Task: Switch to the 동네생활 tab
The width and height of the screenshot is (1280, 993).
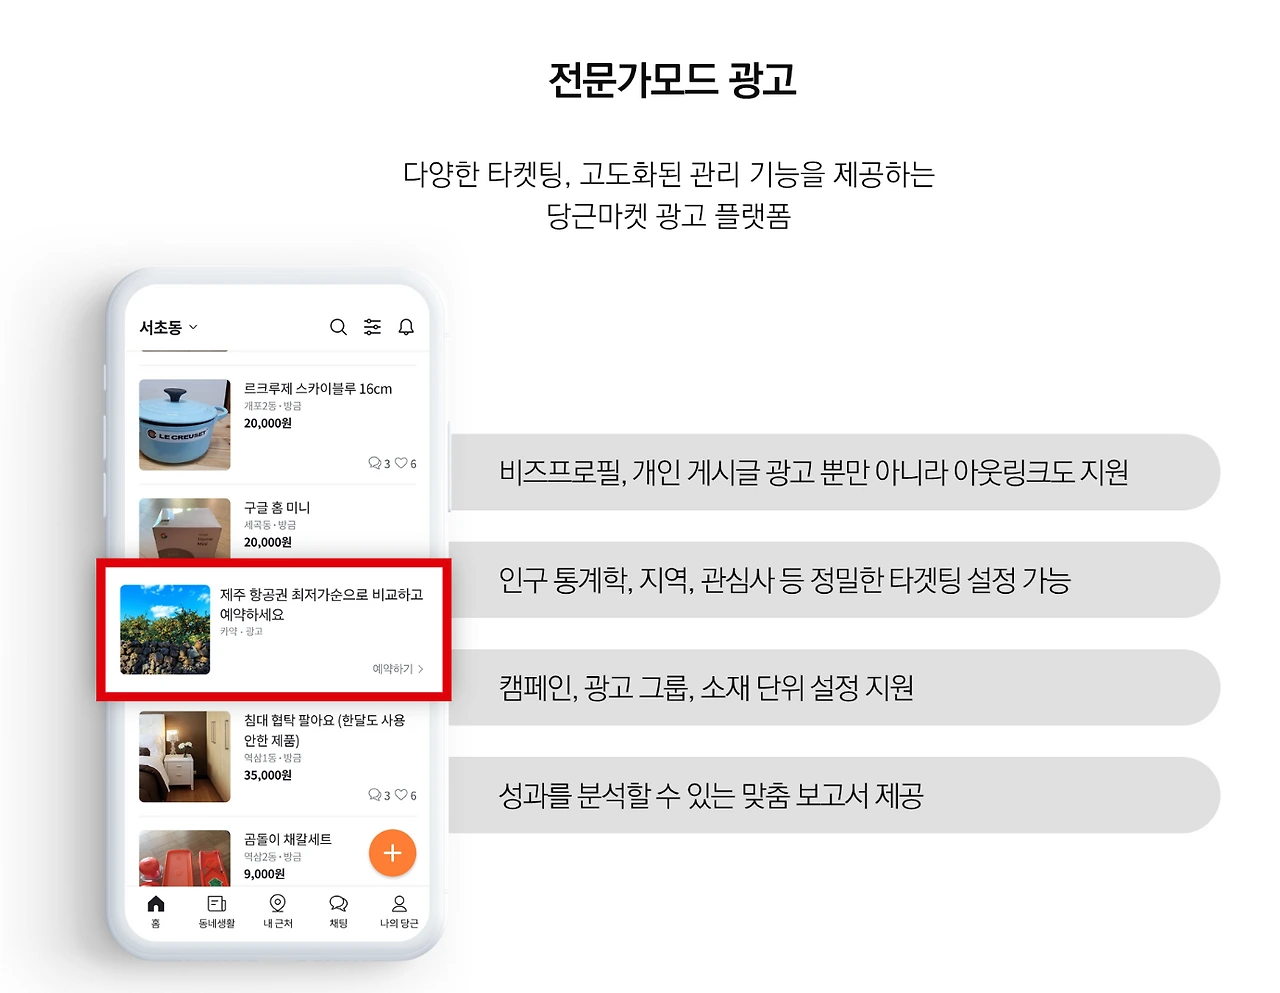Action: point(216,903)
